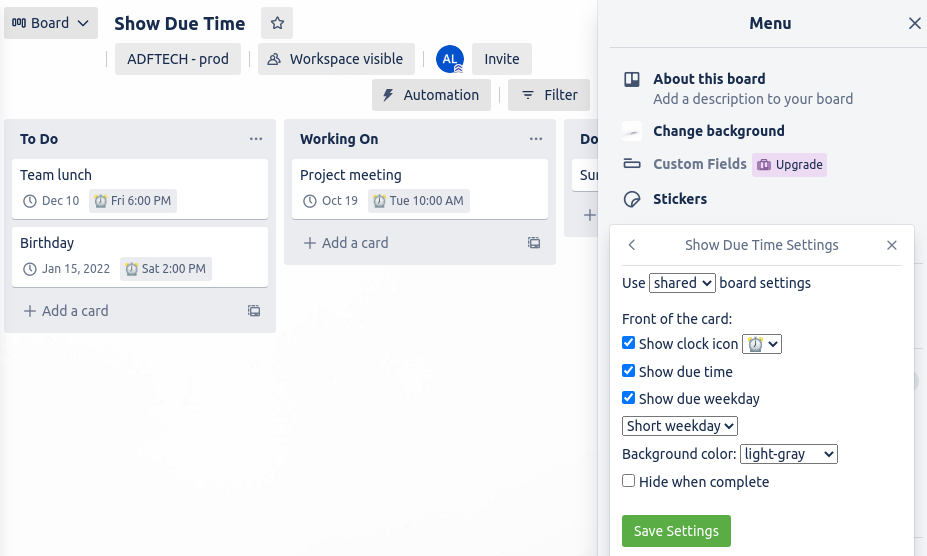
Task: Click the Oct 19 due date badge
Action: point(330,201)
